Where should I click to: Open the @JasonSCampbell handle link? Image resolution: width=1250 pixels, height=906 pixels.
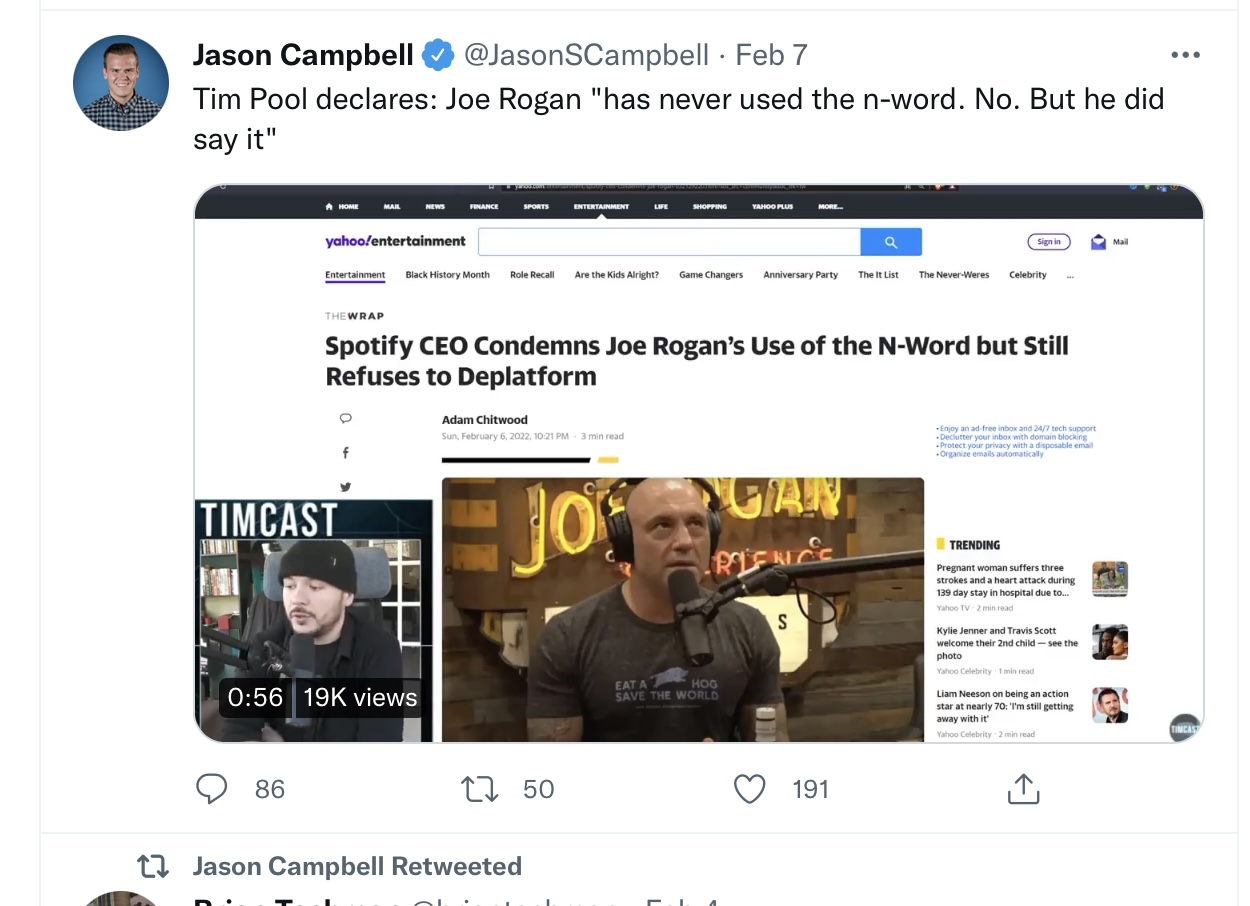587,55
